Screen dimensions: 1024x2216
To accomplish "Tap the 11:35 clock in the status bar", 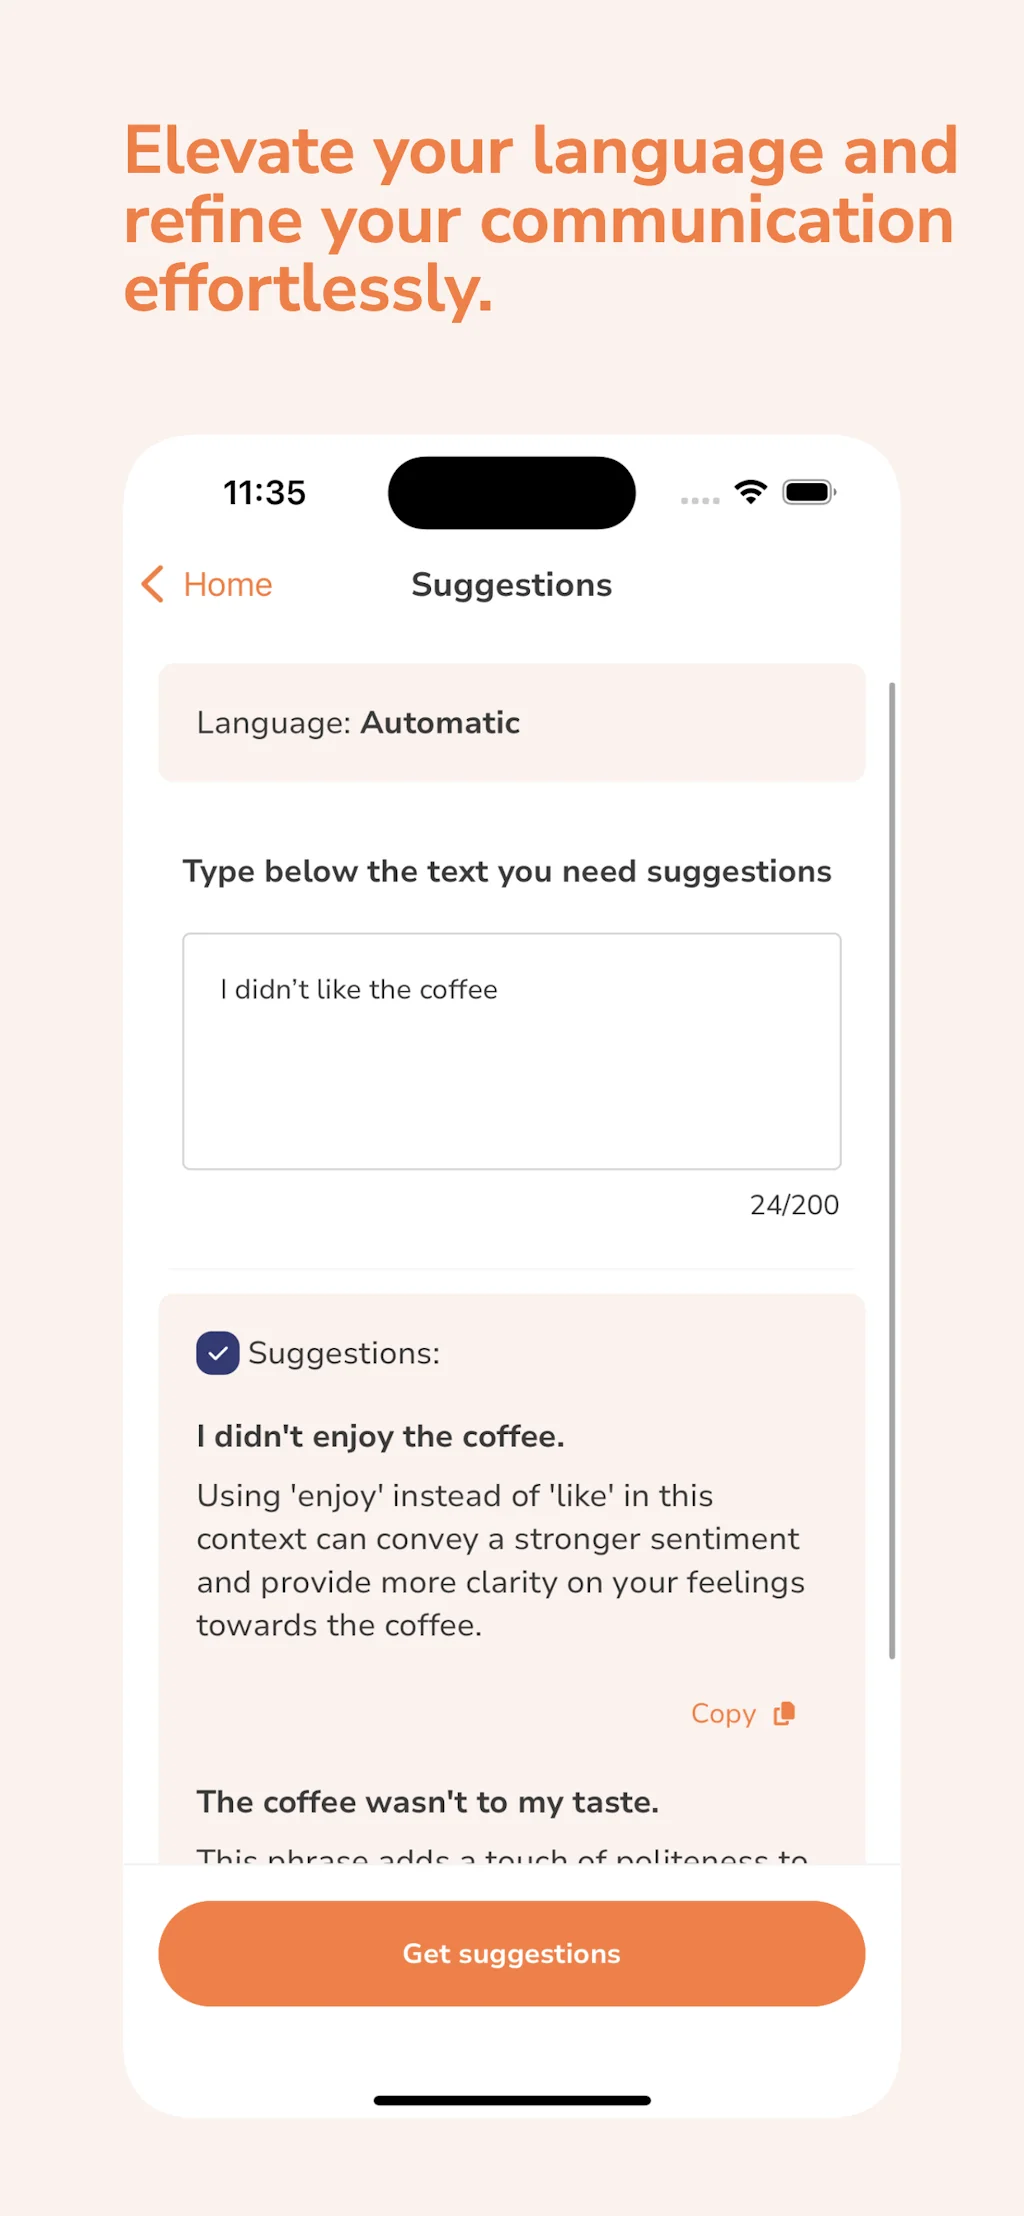I will pos(265,491).
